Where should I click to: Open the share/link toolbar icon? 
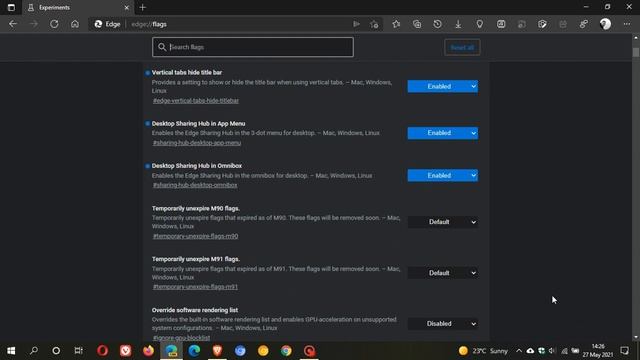[584, 24]
